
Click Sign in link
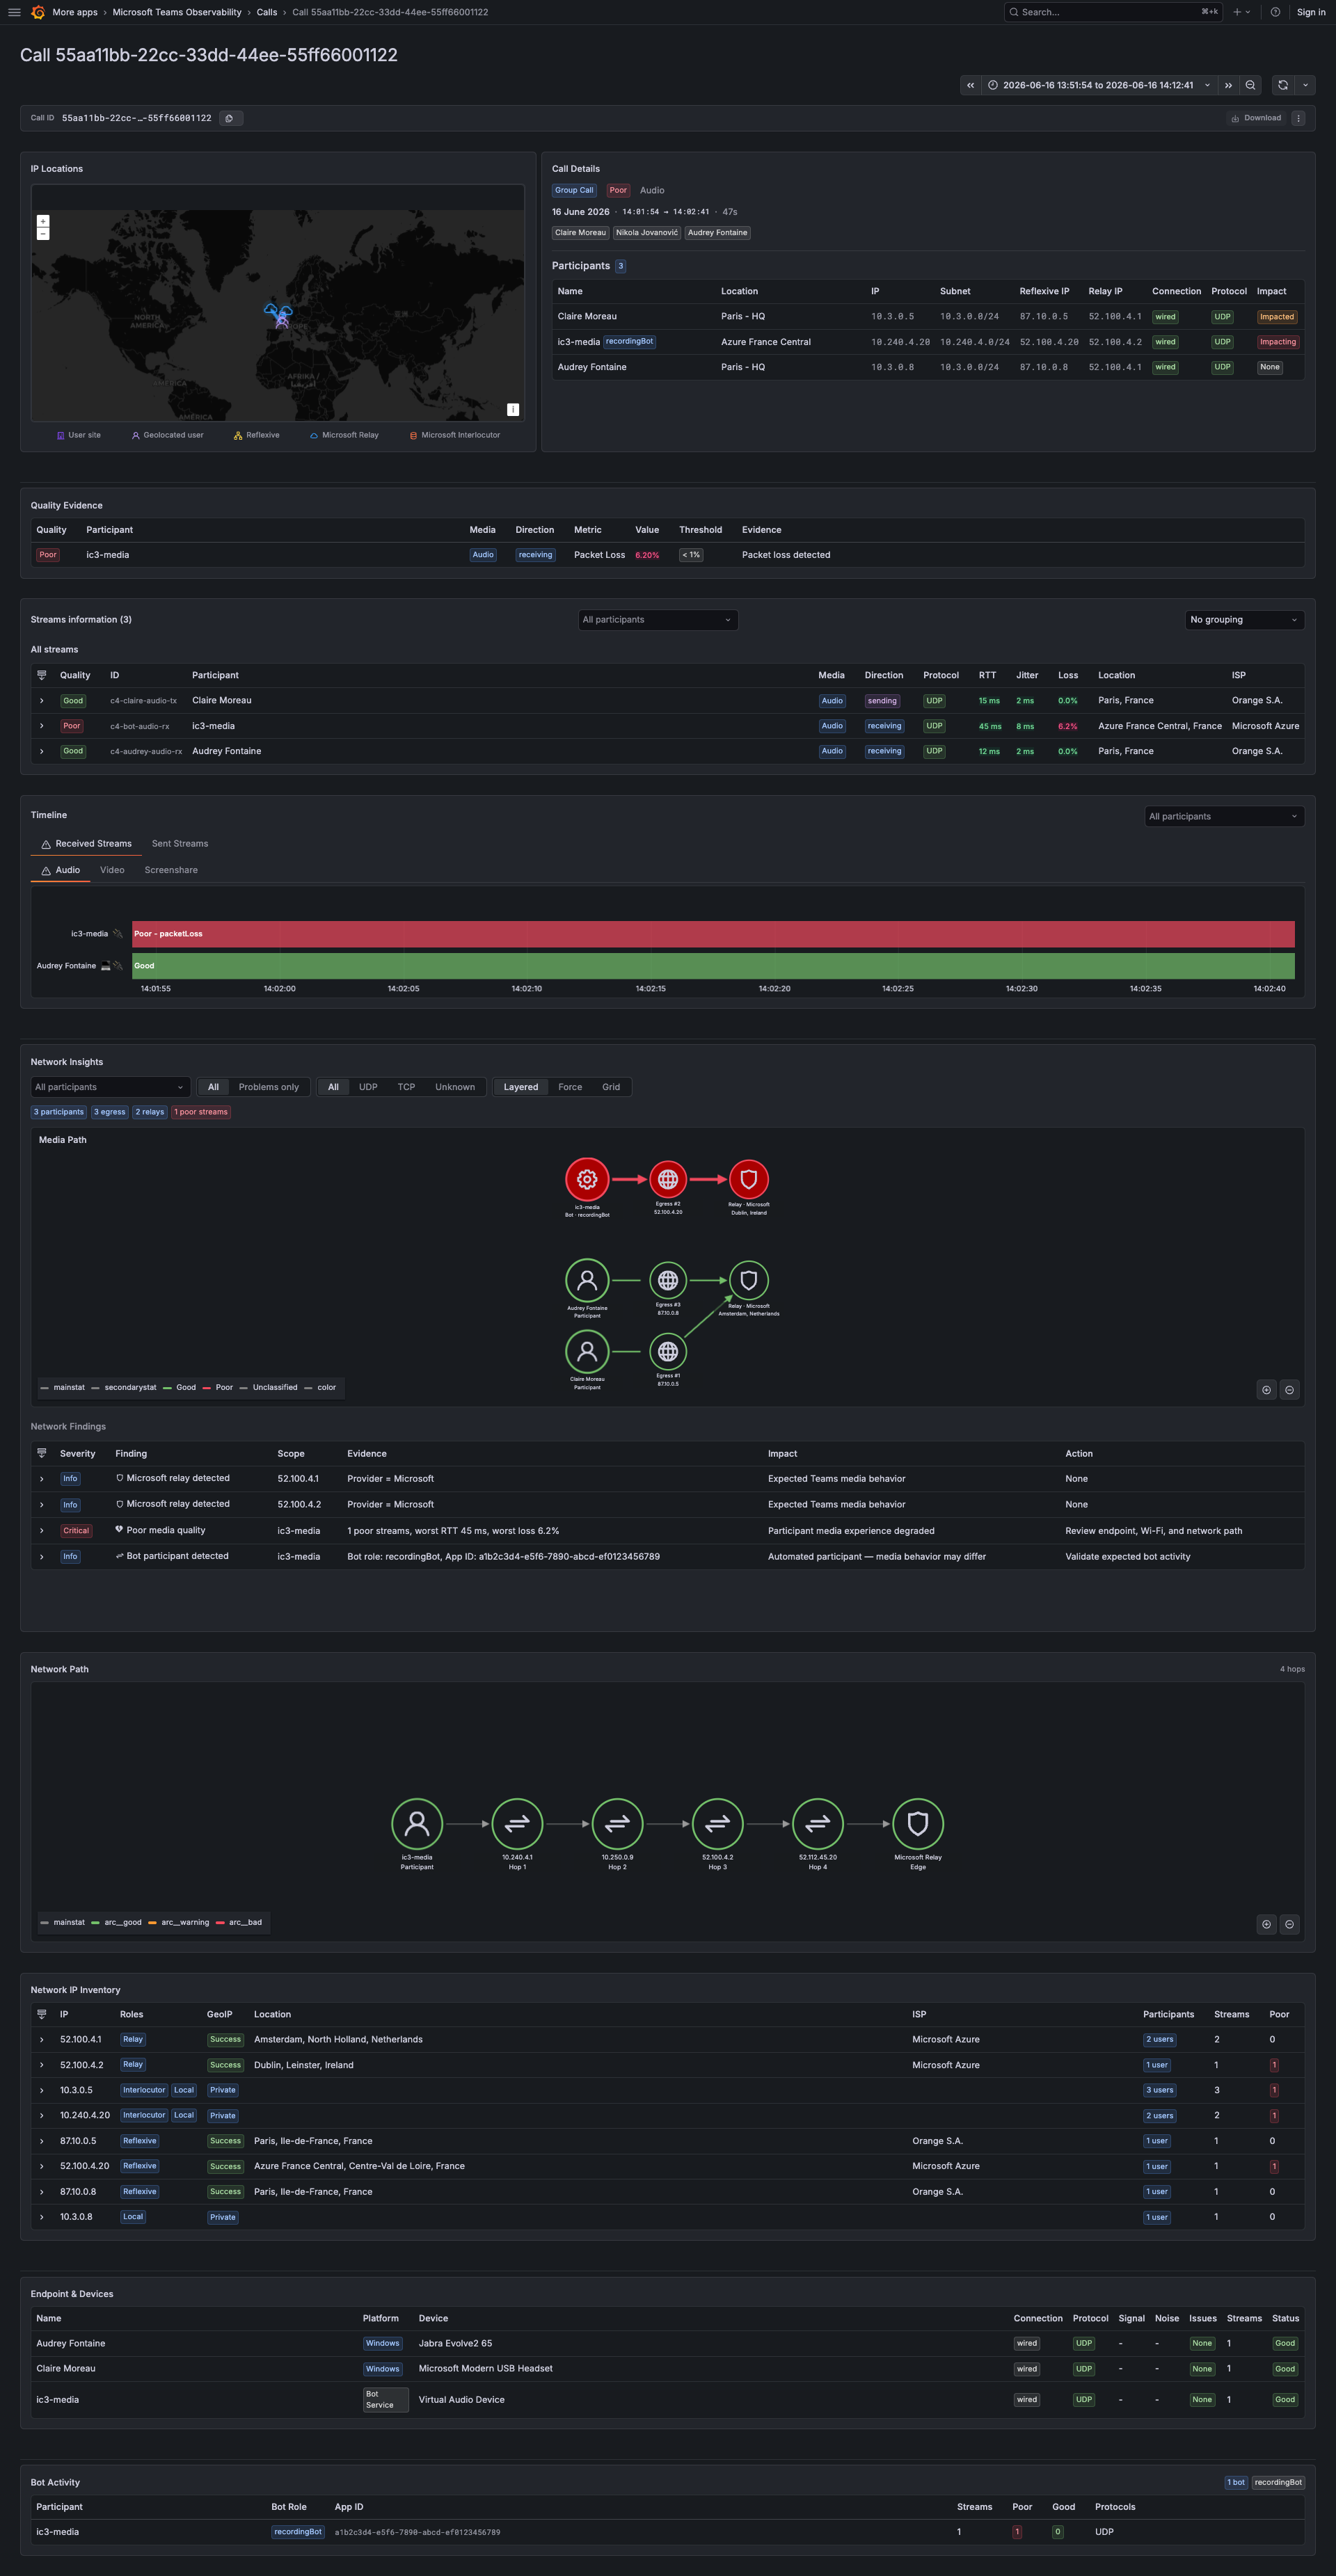(x=1310, y=12)
